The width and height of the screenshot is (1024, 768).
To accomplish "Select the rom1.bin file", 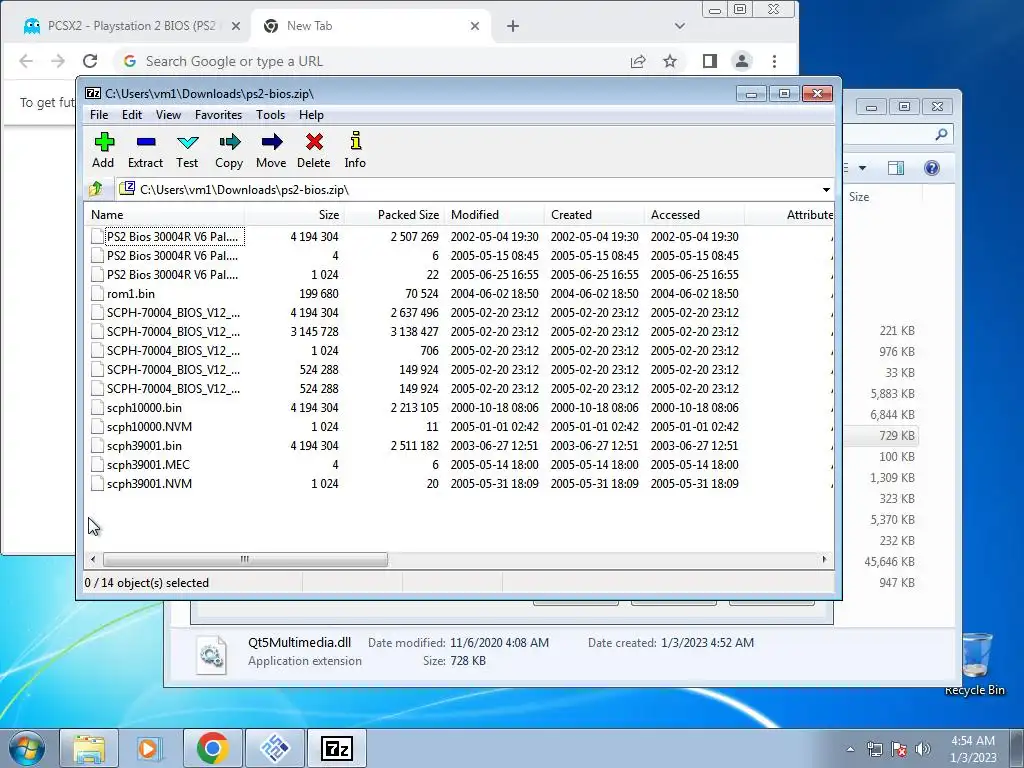I will click(131, 294).
